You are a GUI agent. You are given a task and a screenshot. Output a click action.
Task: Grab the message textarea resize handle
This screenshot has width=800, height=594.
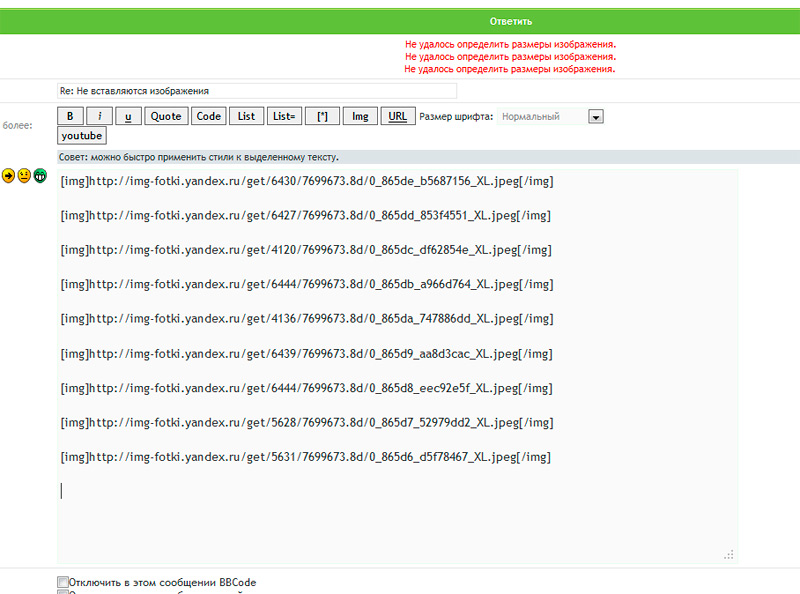(x=729, y=554)
